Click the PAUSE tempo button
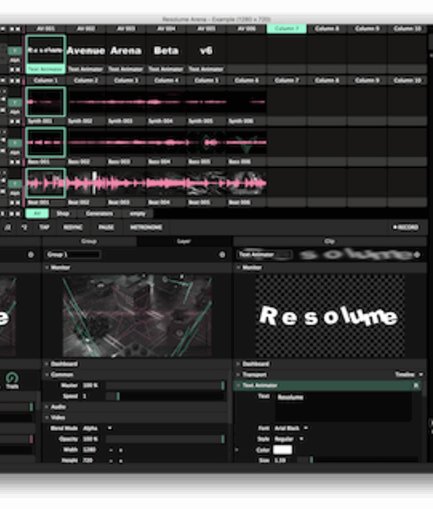433x509 pixels. [106, 227]
